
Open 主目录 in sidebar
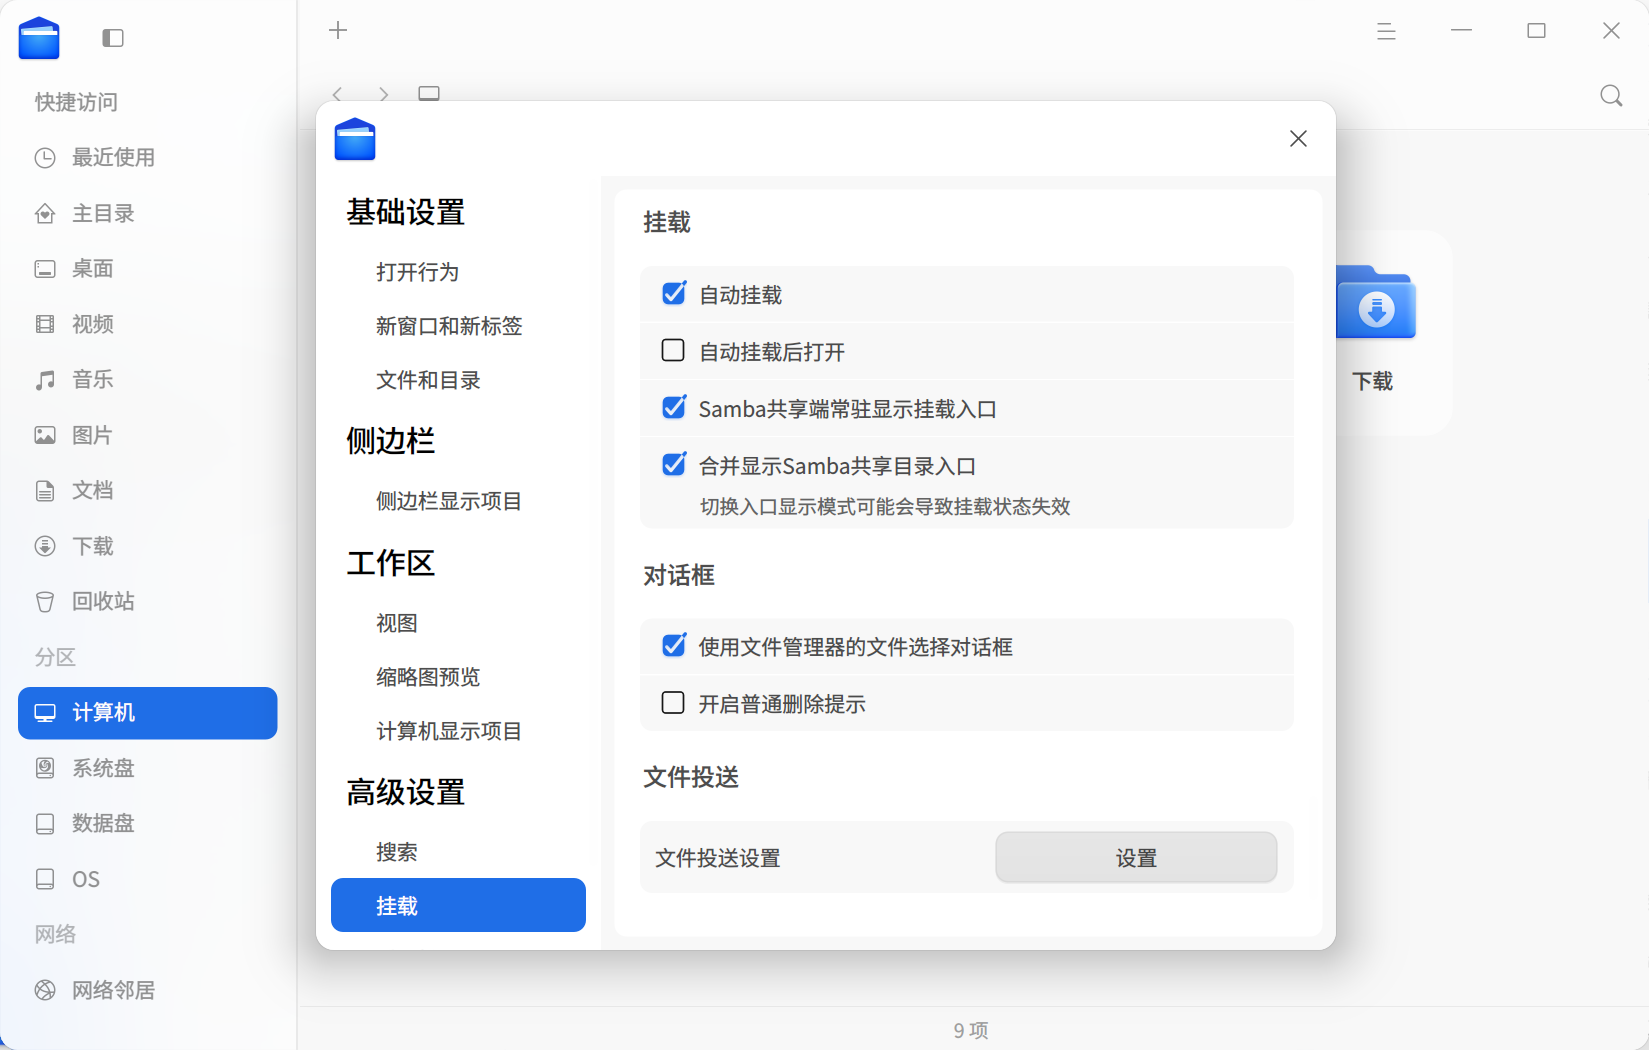coord(147,213)
